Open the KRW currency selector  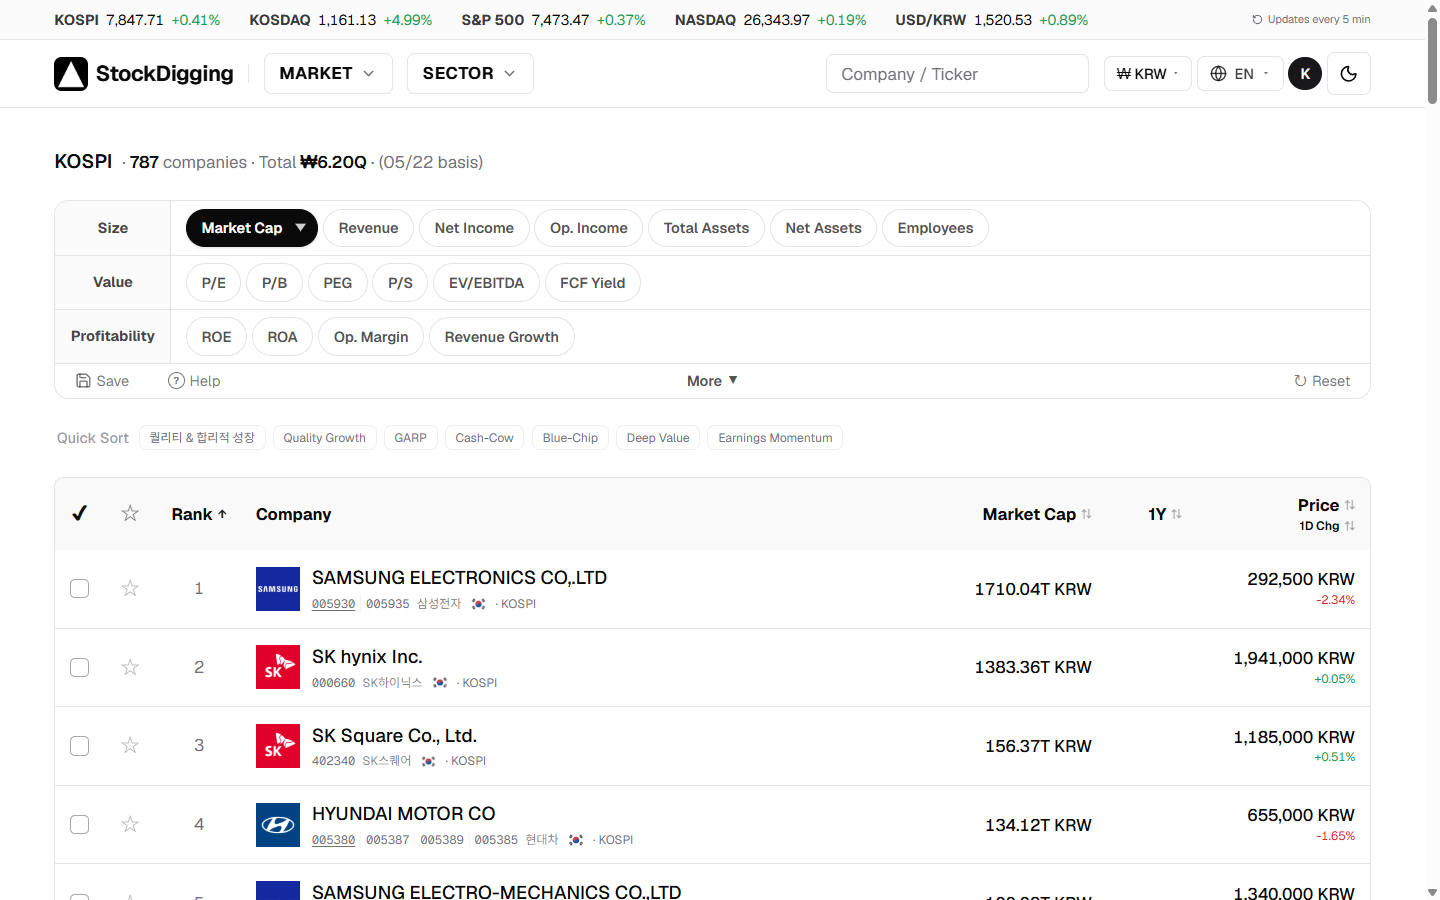tap(1147, 74)
